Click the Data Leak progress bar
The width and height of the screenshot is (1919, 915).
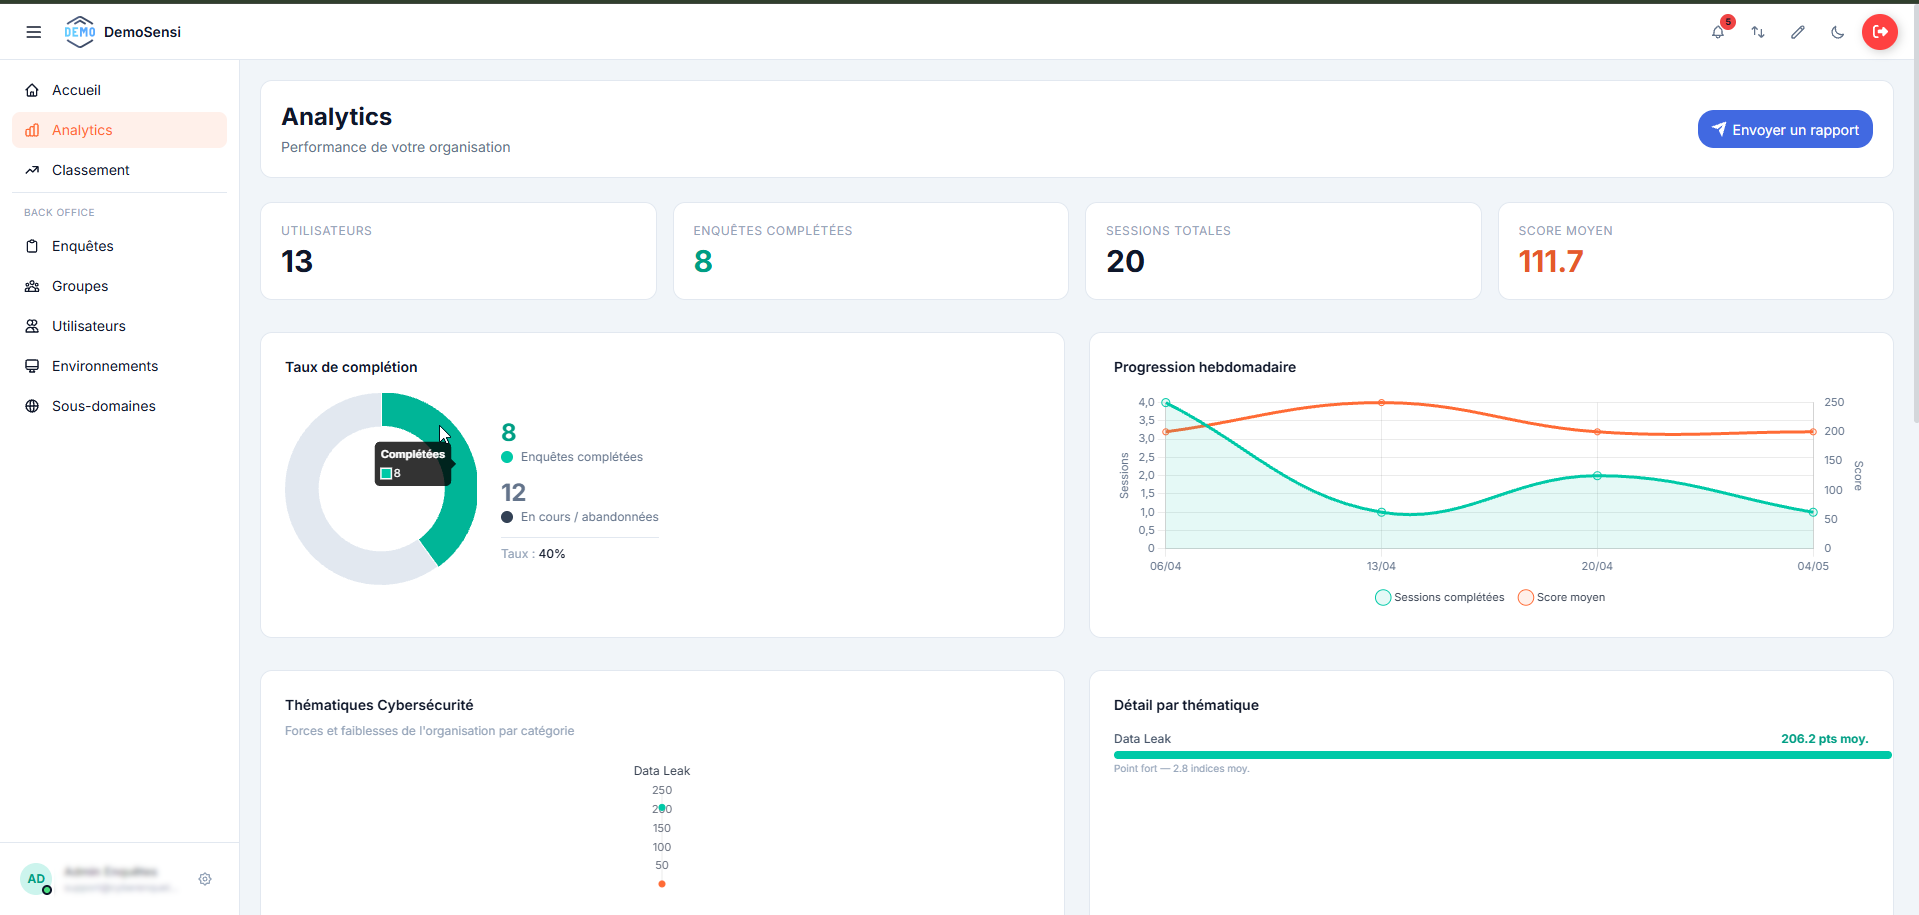coord(1503,755)
